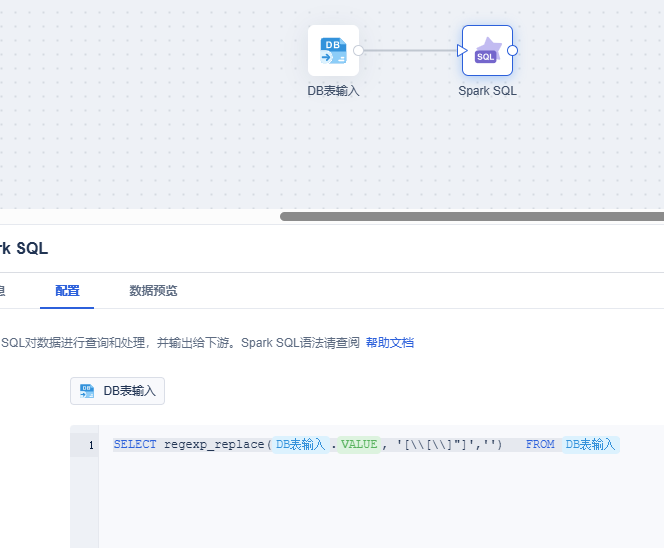Click the SELECT keyword in editor
This screenshot has height=548, width=664.
(x=135, y=444)
